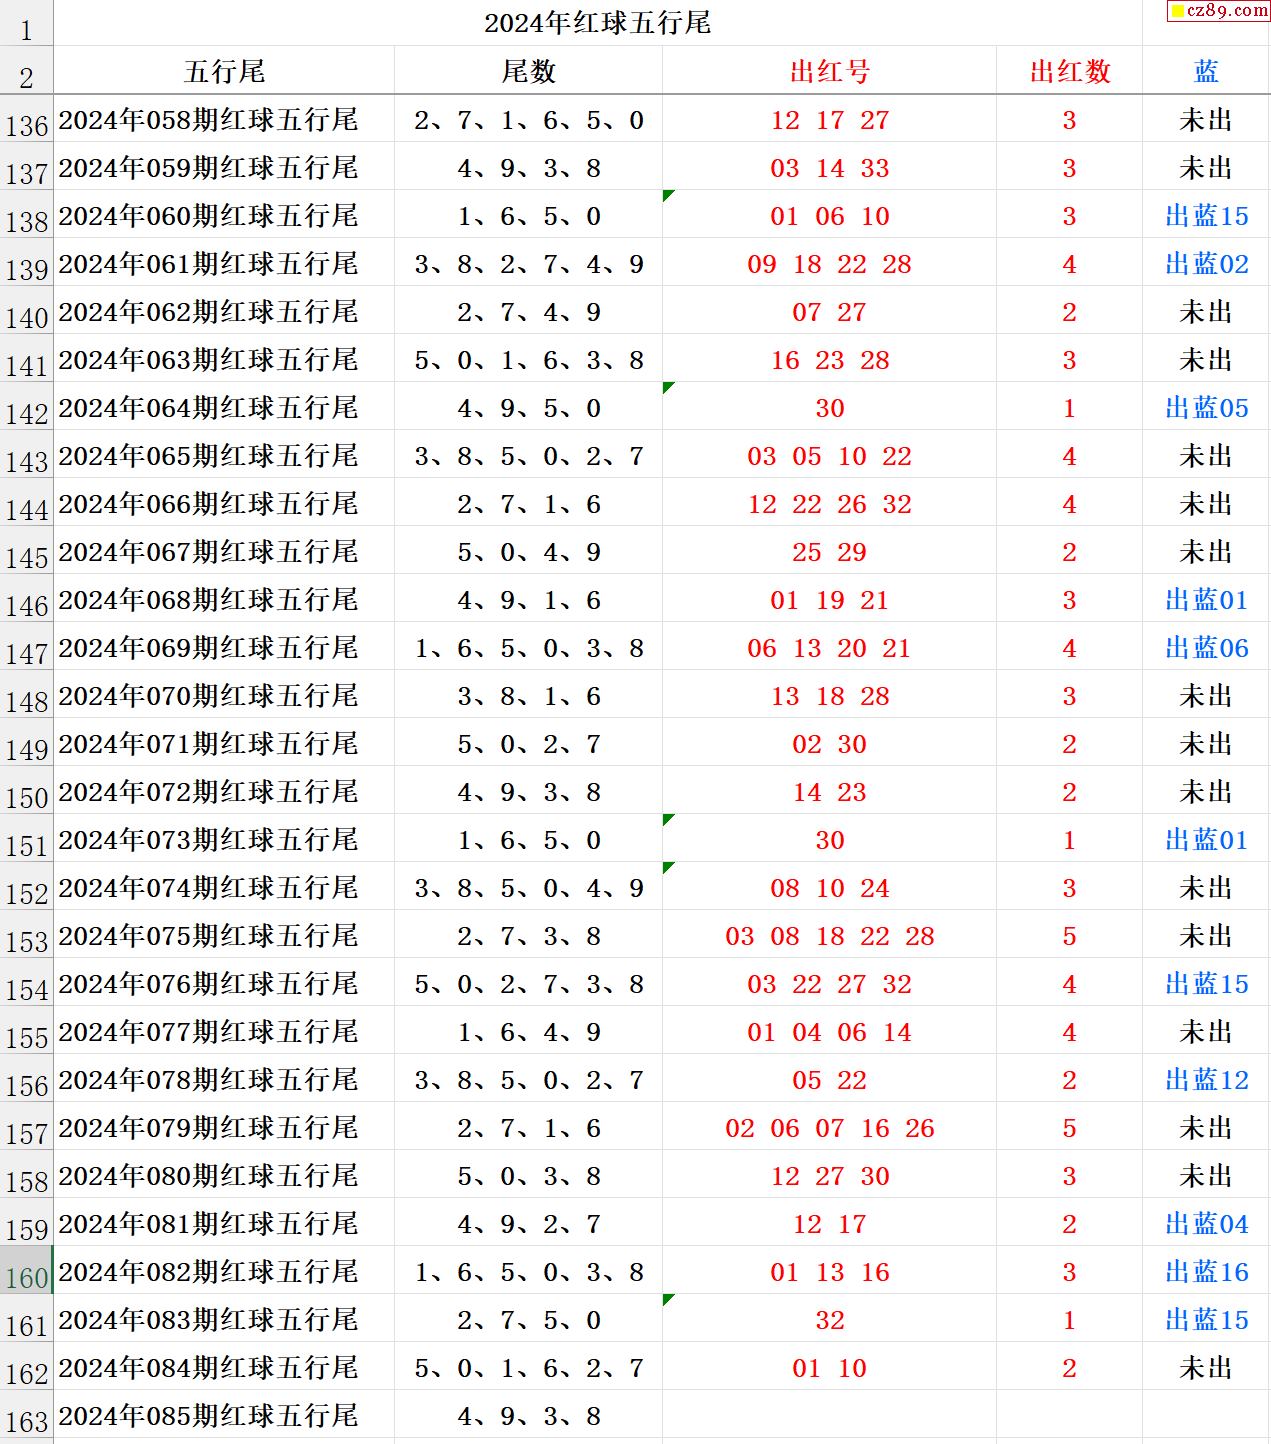Screen dimensions: 1271x1444
Task: Click the 出蓝02 cell
Action: [1206, 264]
